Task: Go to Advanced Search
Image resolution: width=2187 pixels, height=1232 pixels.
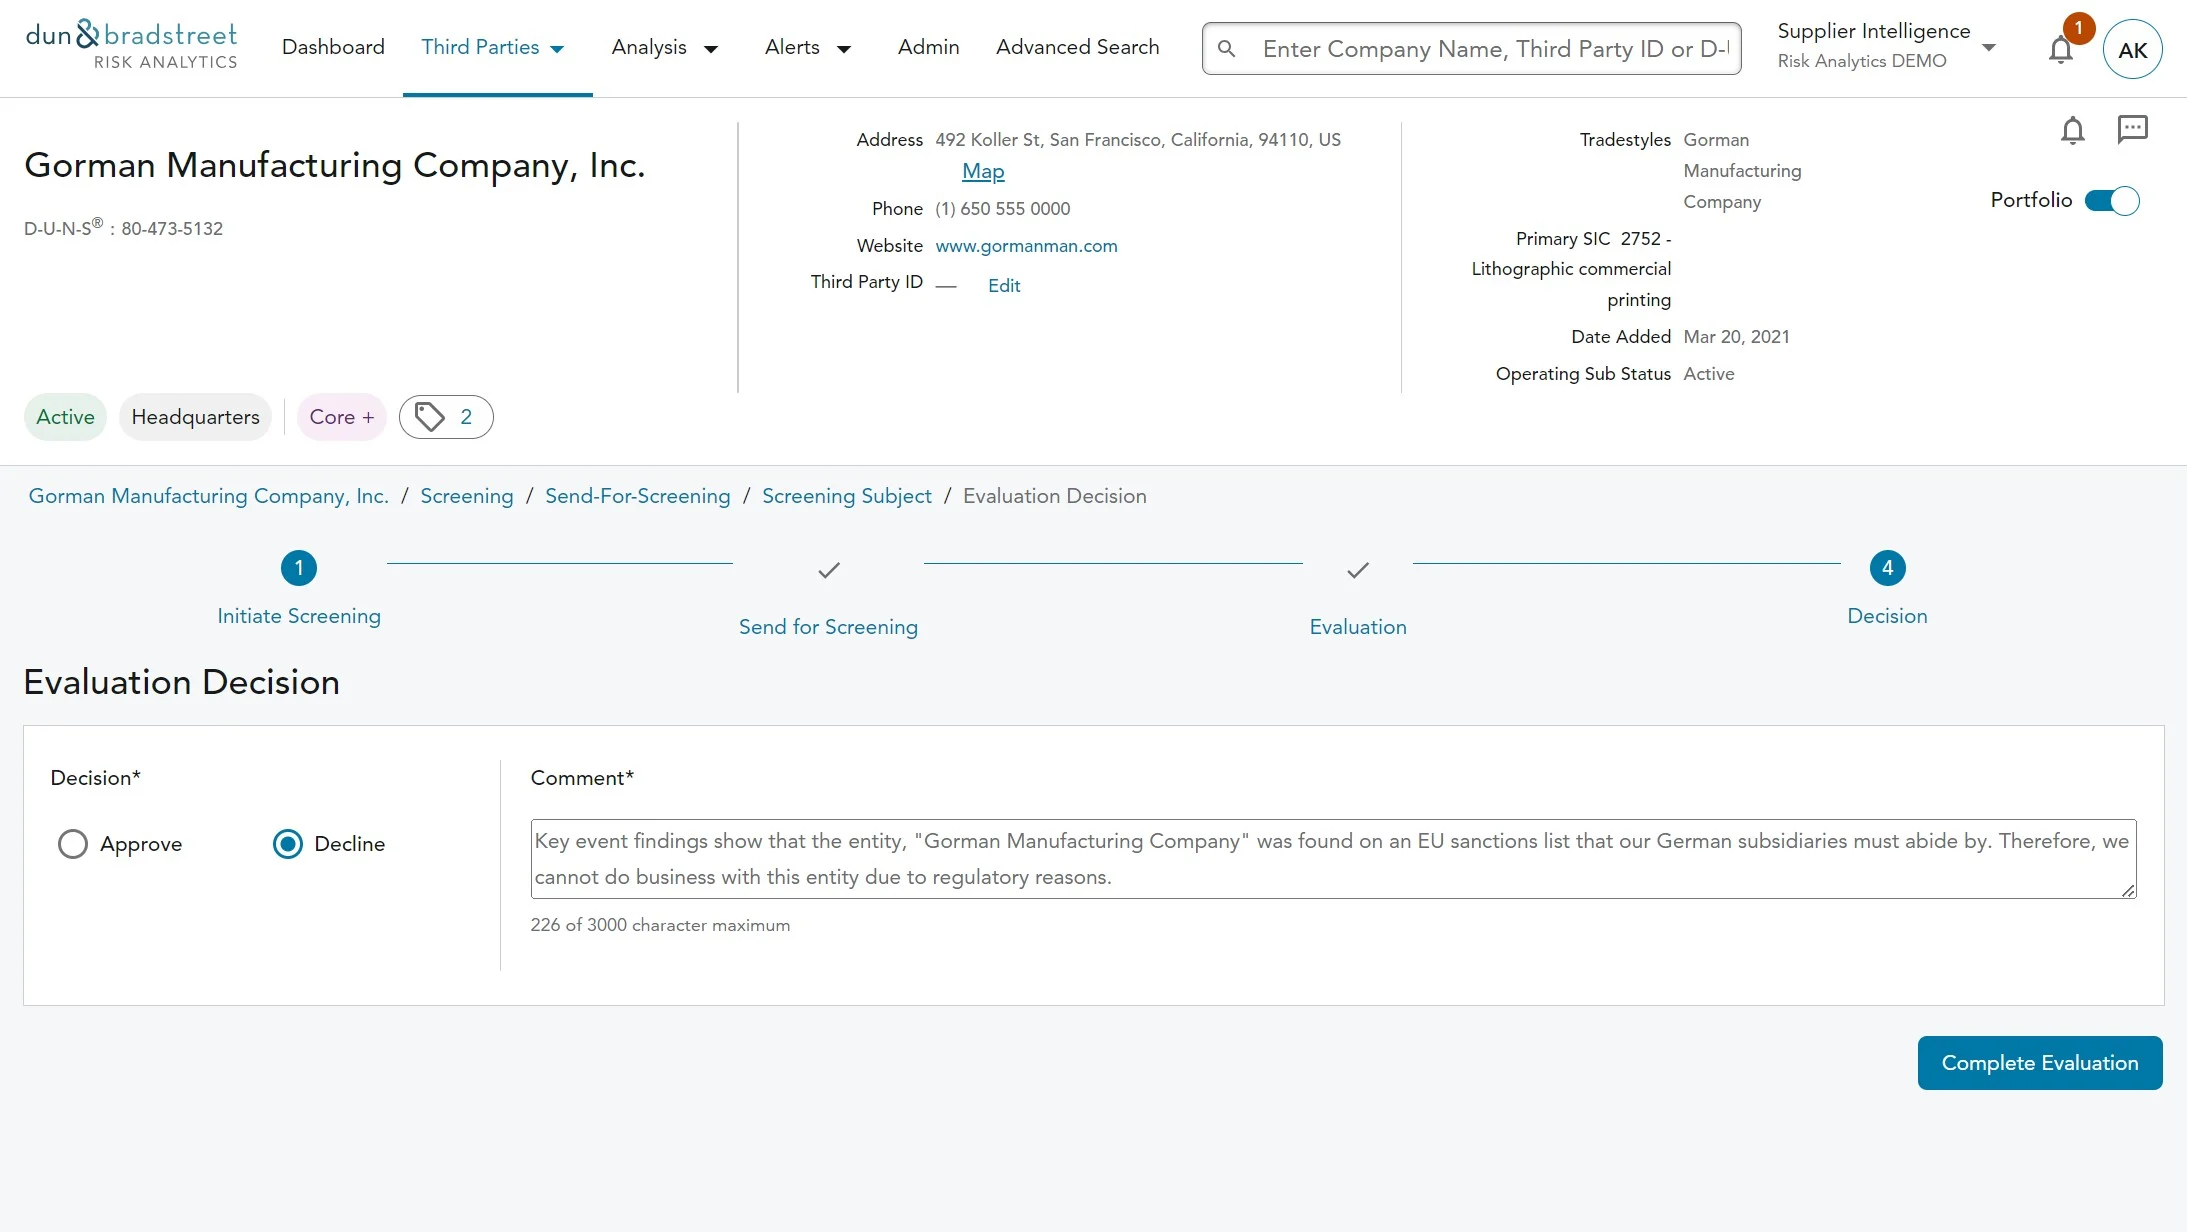Action: (x=1077, y=47)
